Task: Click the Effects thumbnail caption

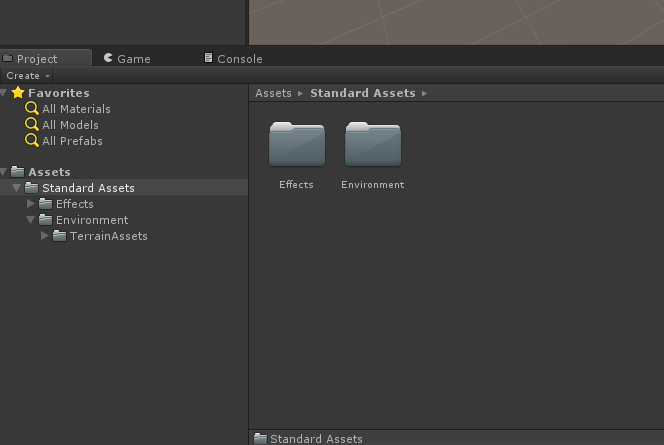Action: pos(296,185)
